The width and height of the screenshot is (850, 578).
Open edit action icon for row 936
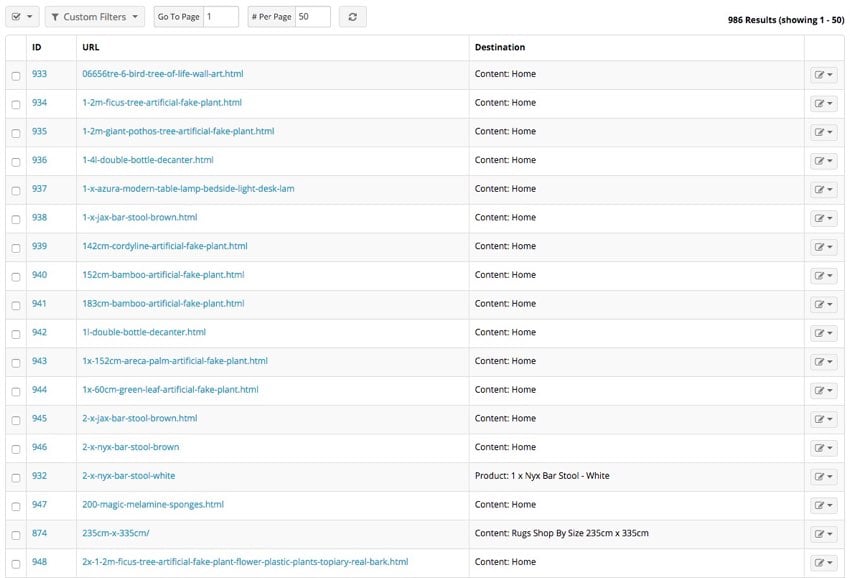click(x=823, y=161)
